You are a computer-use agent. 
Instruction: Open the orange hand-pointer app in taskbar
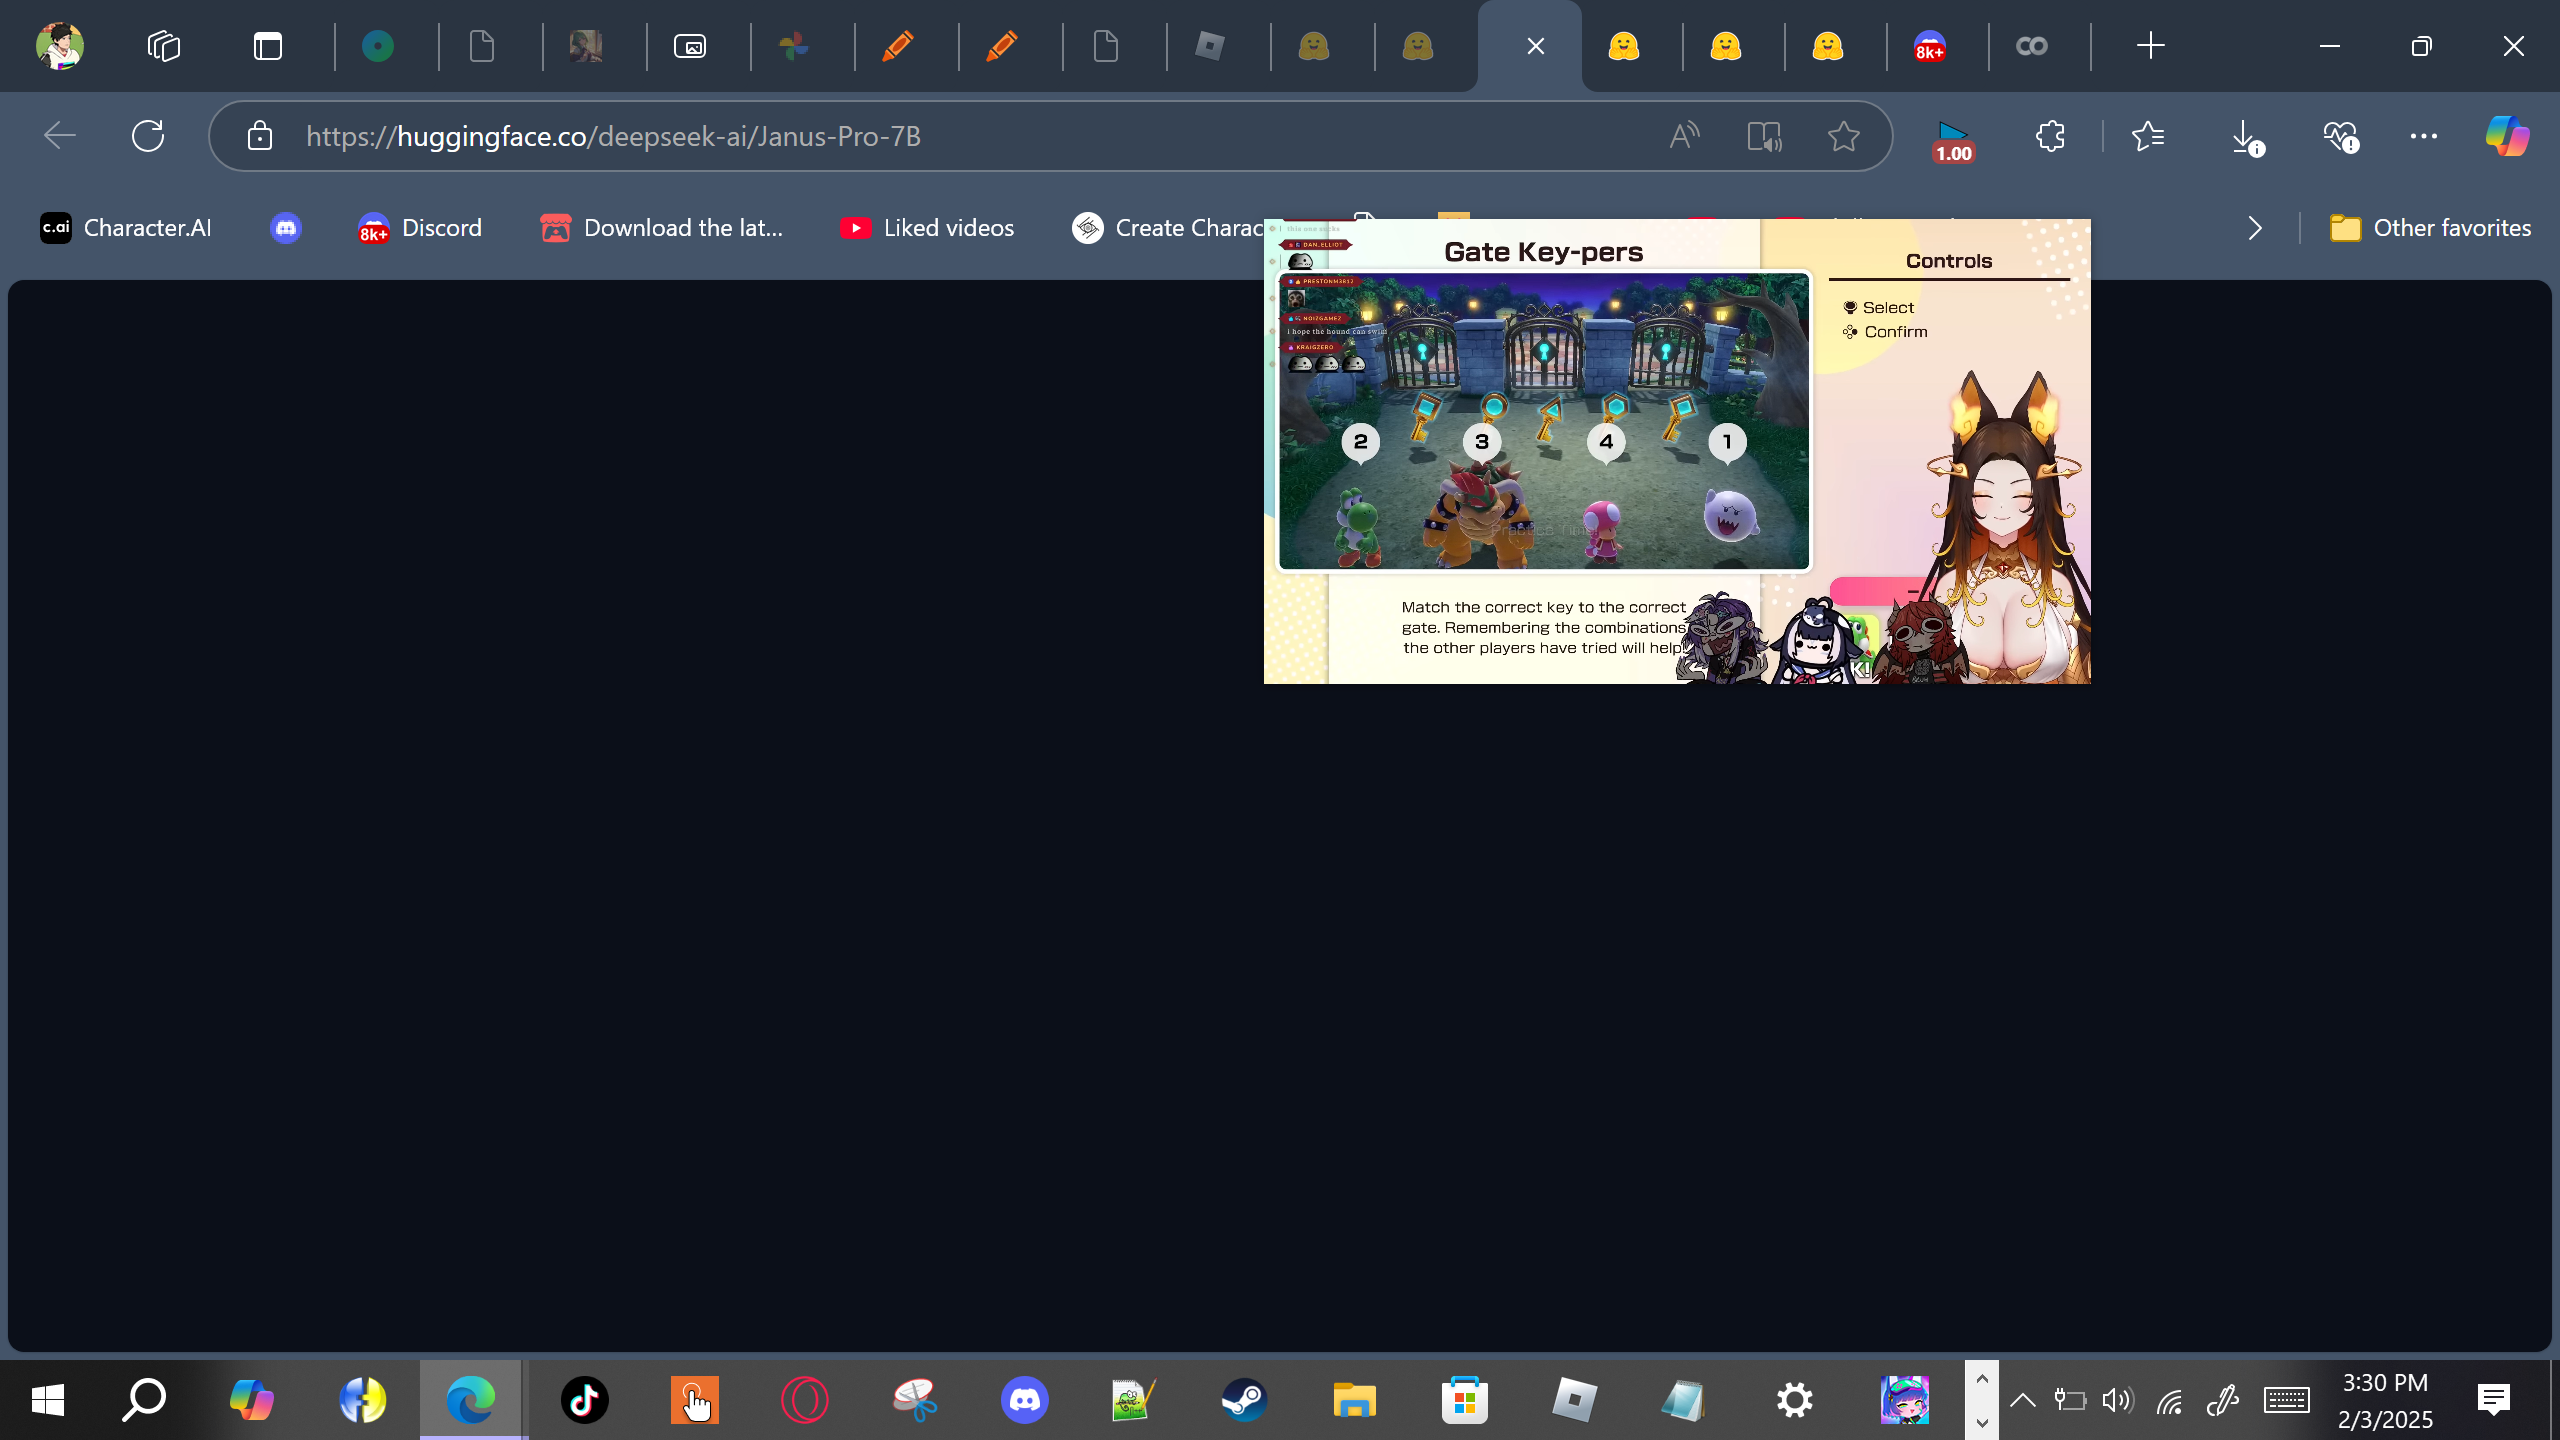point(695,1400)
